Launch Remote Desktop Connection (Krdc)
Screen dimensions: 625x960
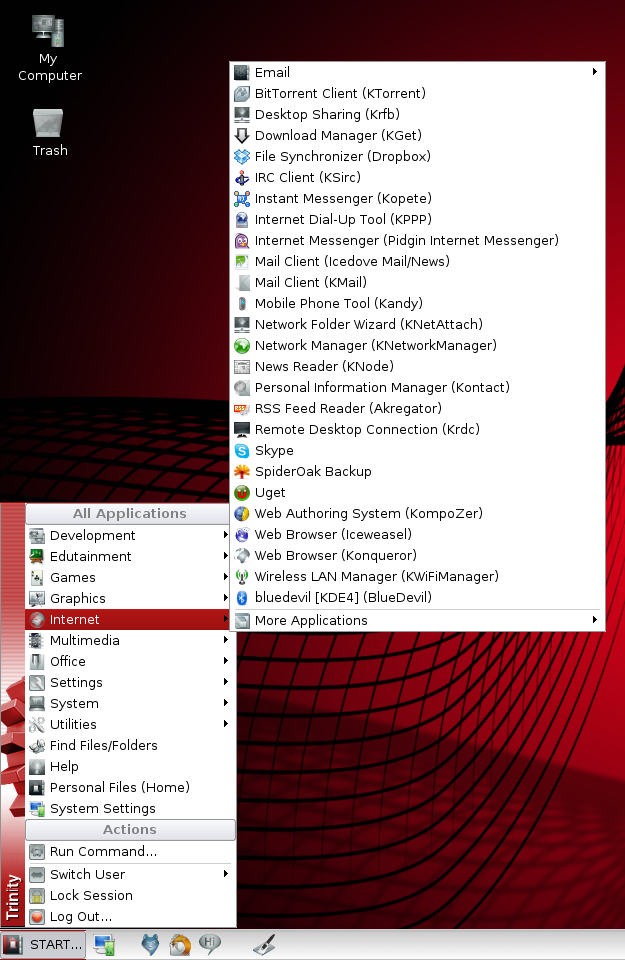417,429
